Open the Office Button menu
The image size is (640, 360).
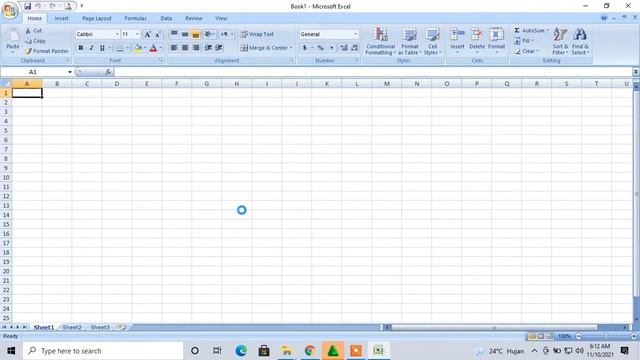(10, 10)
